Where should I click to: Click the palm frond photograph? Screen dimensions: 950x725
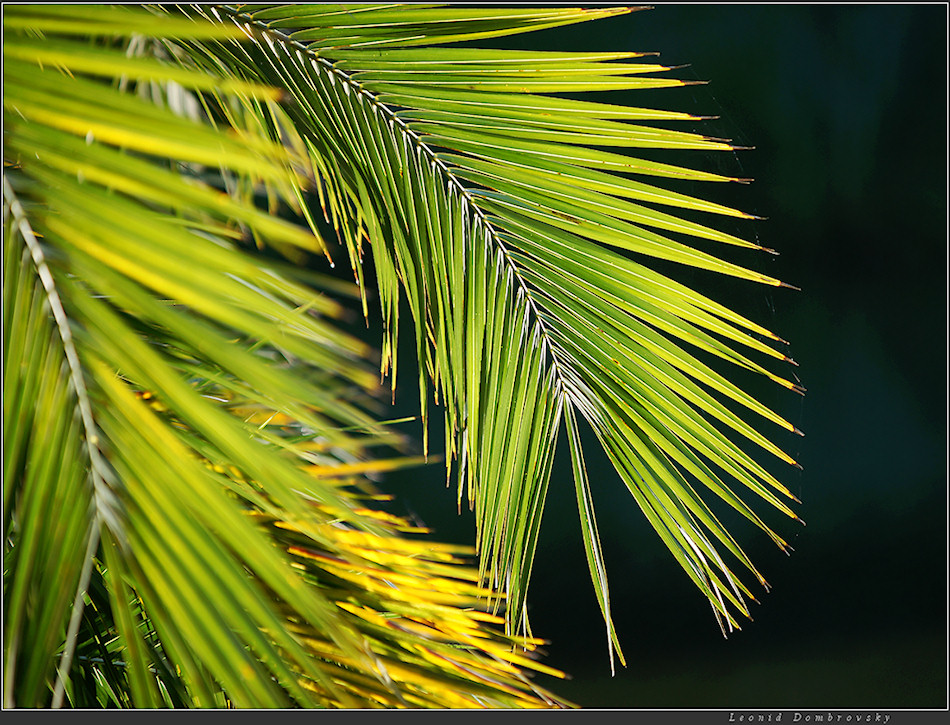[475, 356]
